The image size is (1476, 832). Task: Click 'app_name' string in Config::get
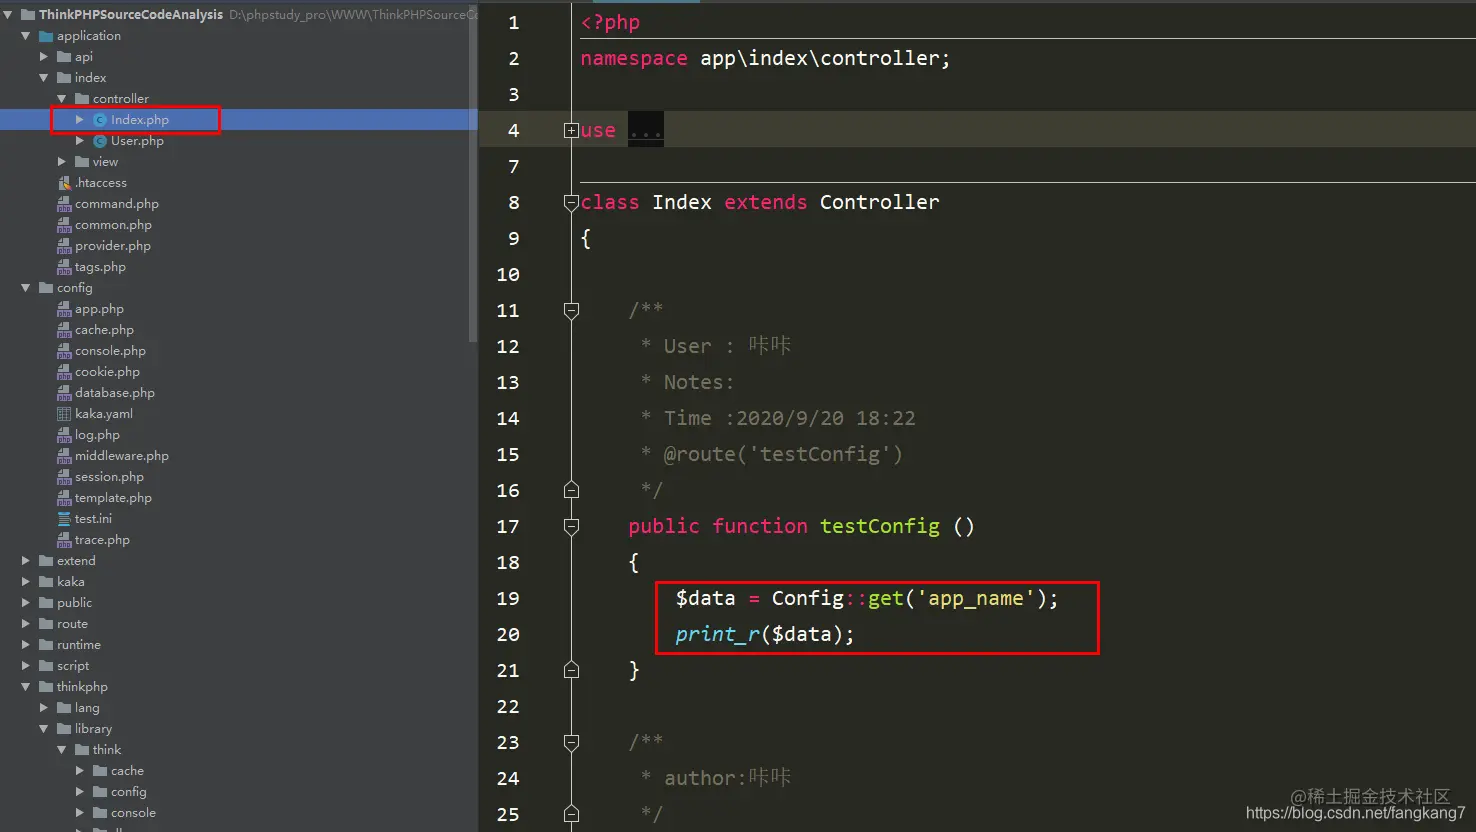975,598
